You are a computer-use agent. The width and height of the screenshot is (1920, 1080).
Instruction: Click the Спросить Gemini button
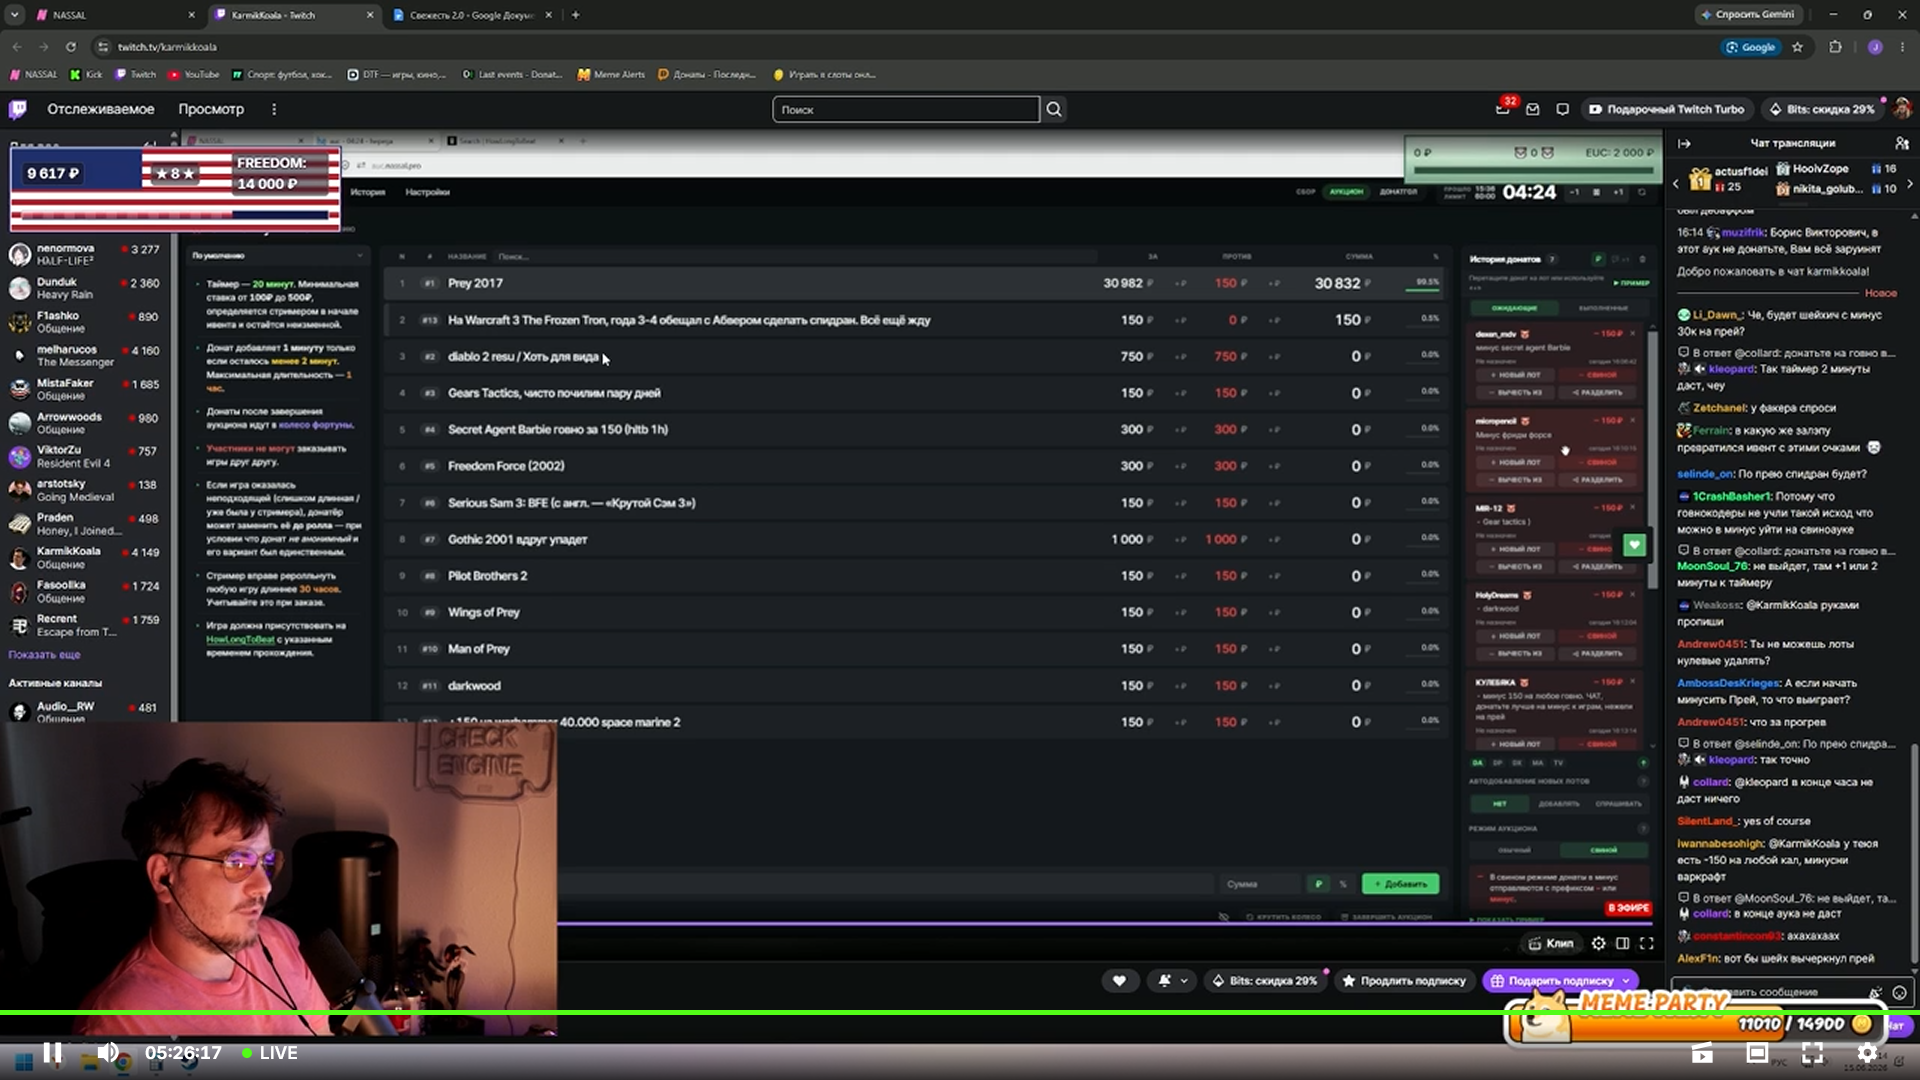click(1748, 14)
